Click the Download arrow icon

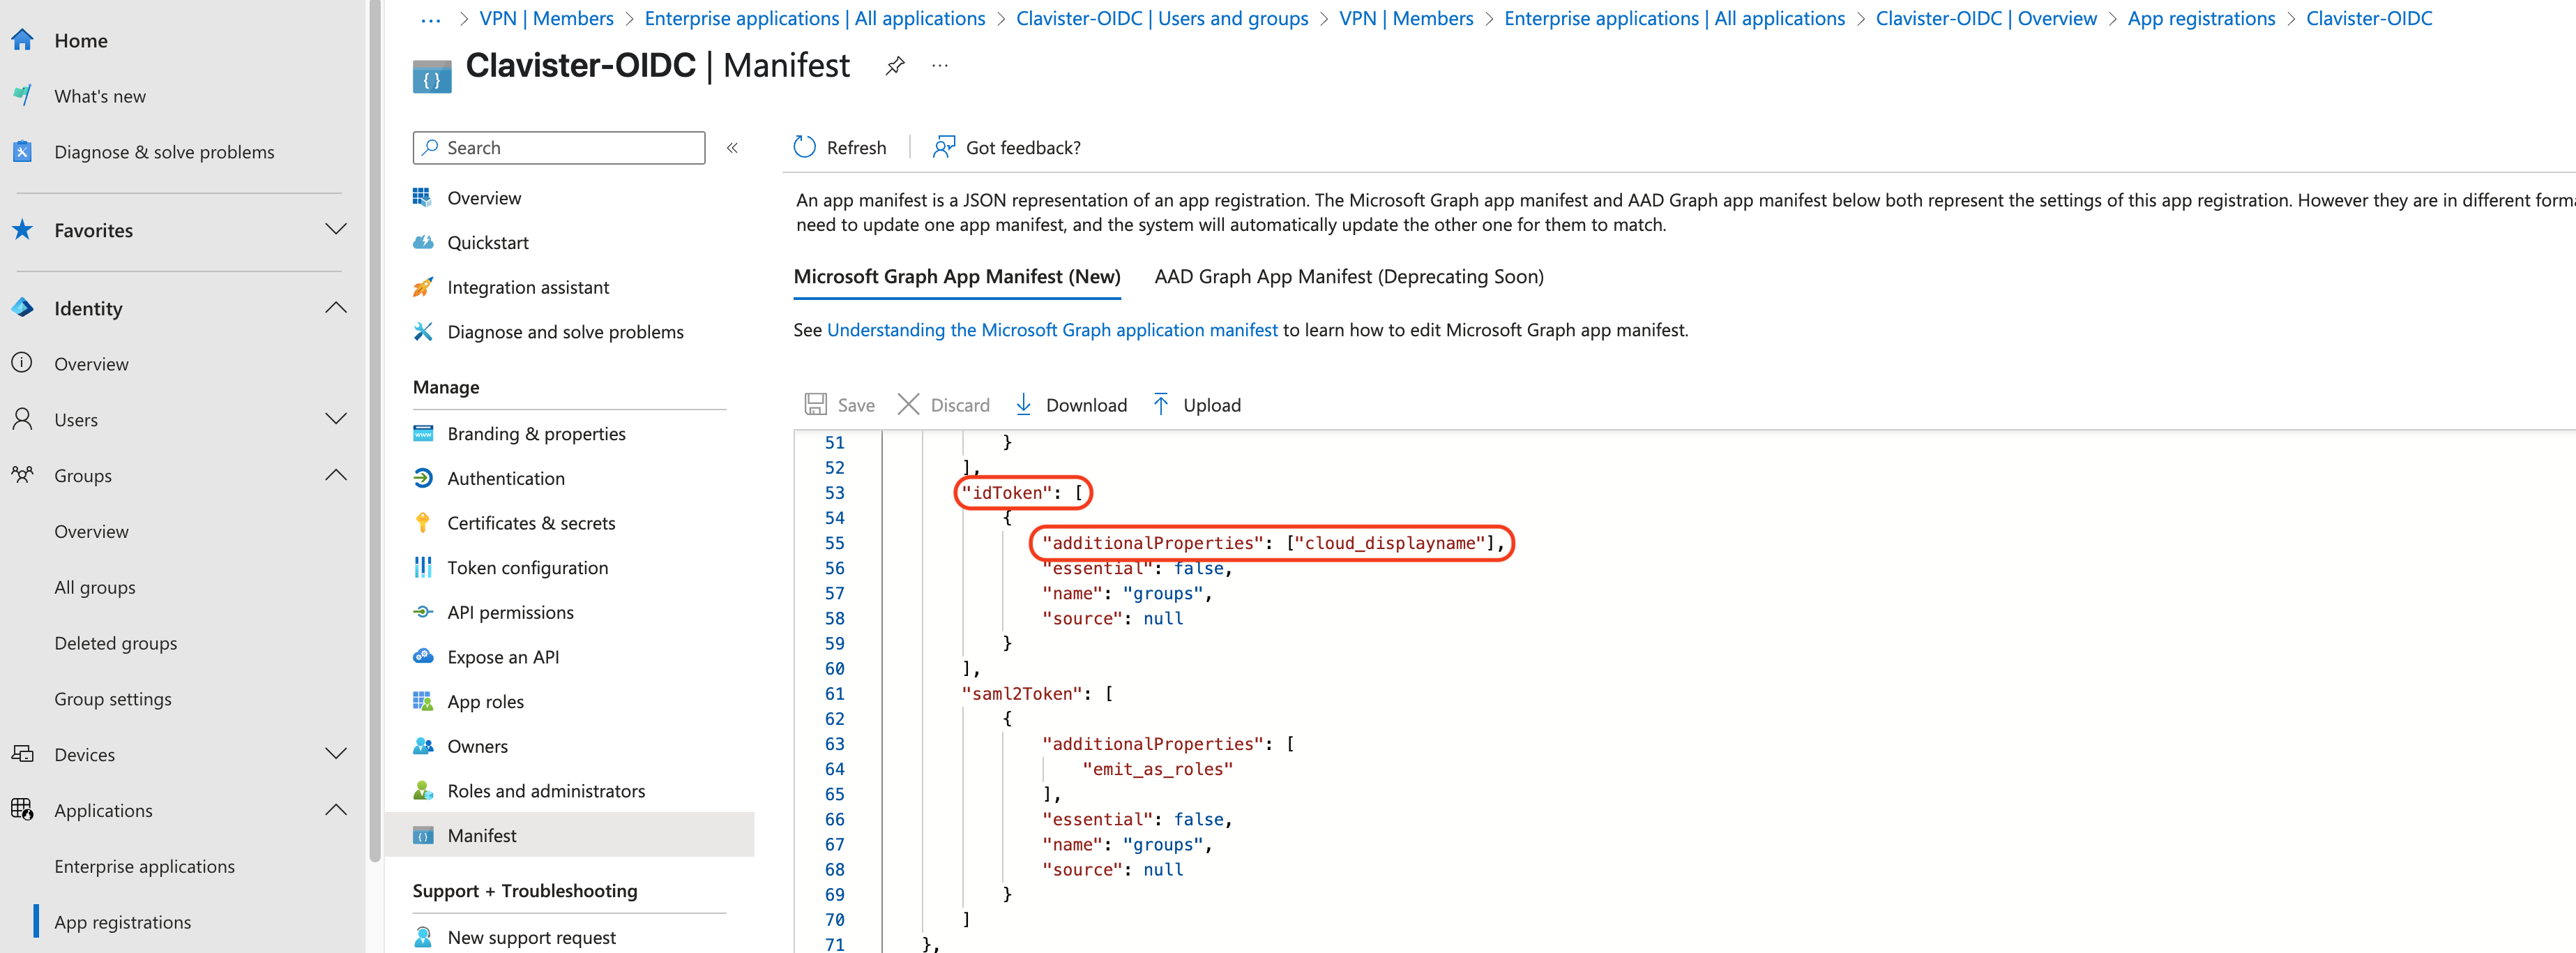click(1023, 404)
